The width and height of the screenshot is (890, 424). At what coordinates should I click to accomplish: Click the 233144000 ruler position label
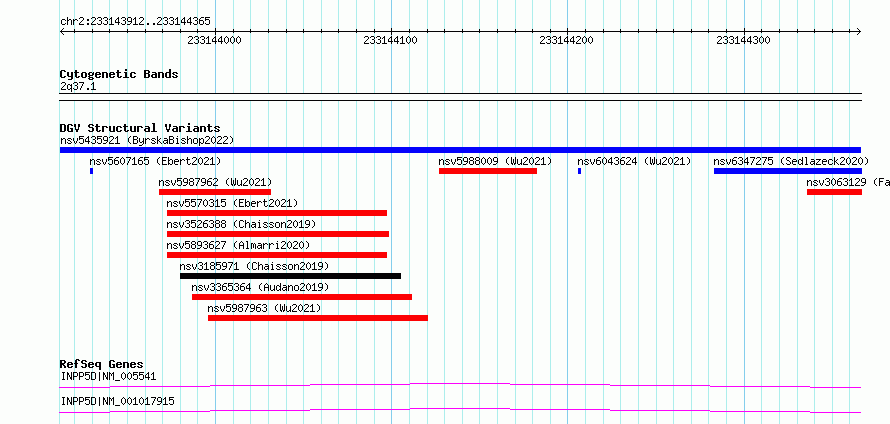click(x=214, y=41)
